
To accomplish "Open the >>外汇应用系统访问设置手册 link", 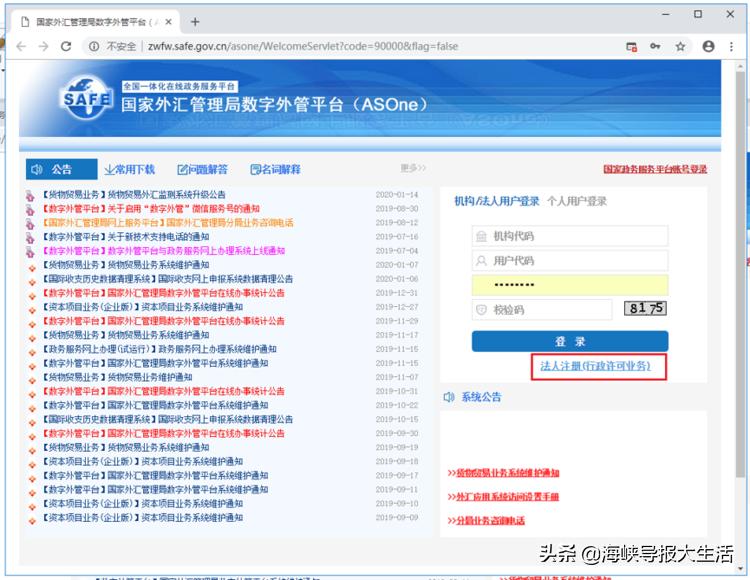I will (503, 497).
